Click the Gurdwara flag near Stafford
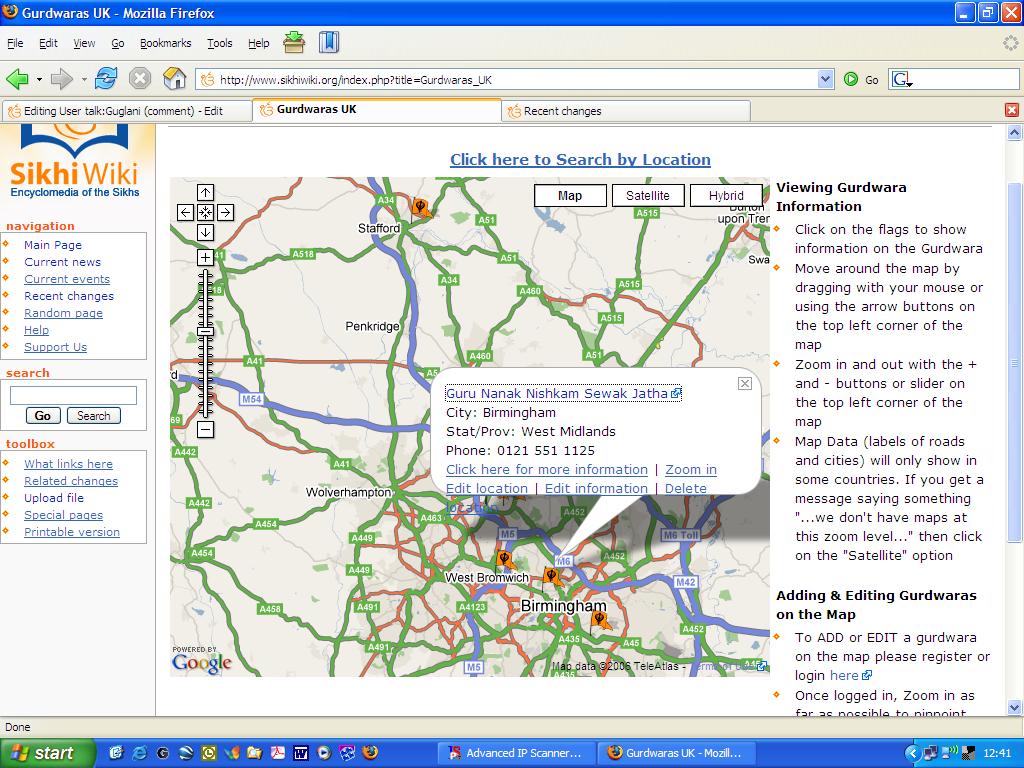The height and width of the screenshot is (768, 1024). point(421,208)
